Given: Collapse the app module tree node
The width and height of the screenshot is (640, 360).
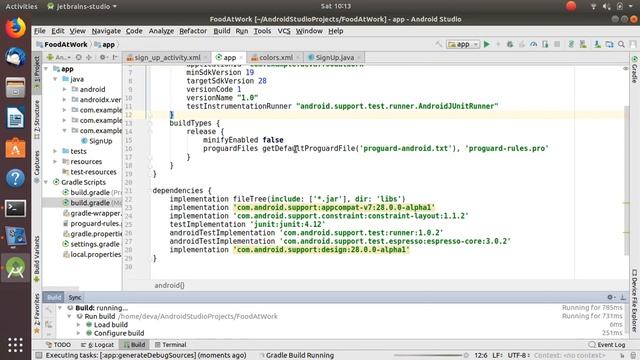Looking at the screenshot, I should pyautogui.click(x=46, y=69).
